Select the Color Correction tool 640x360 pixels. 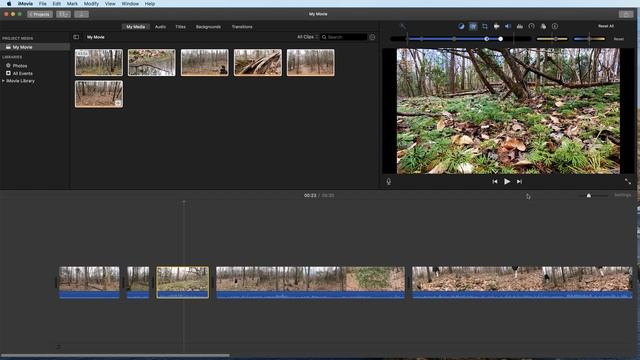click(473, 26)
